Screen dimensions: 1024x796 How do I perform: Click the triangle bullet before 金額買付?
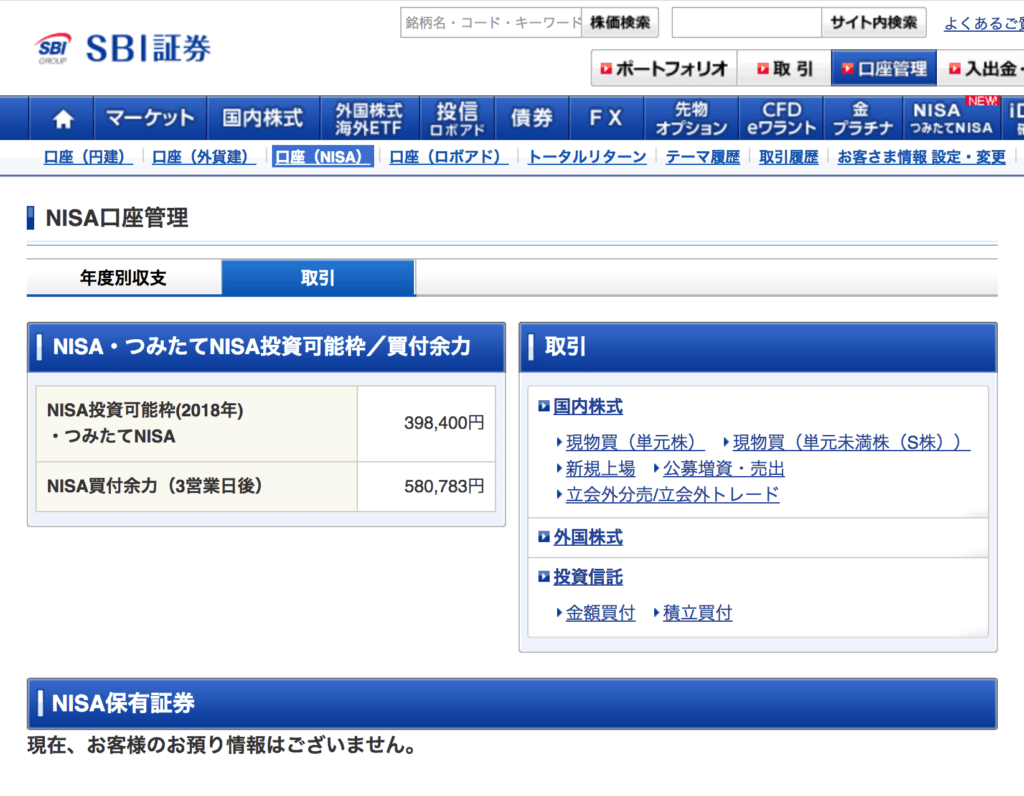pyautogui.click(x=559, y=613)
